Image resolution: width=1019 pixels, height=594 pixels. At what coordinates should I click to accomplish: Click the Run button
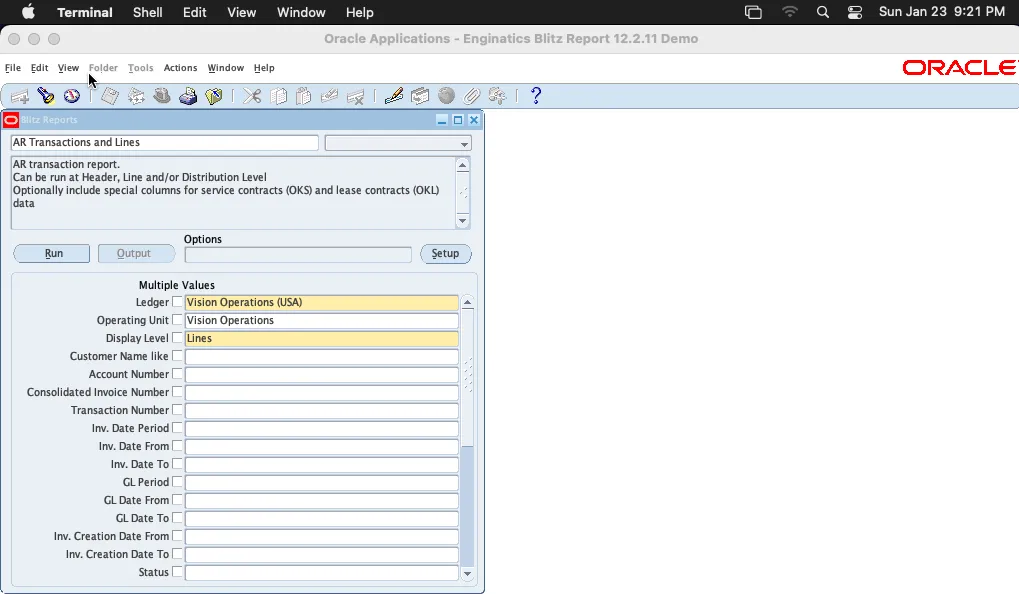pos(52,253)
